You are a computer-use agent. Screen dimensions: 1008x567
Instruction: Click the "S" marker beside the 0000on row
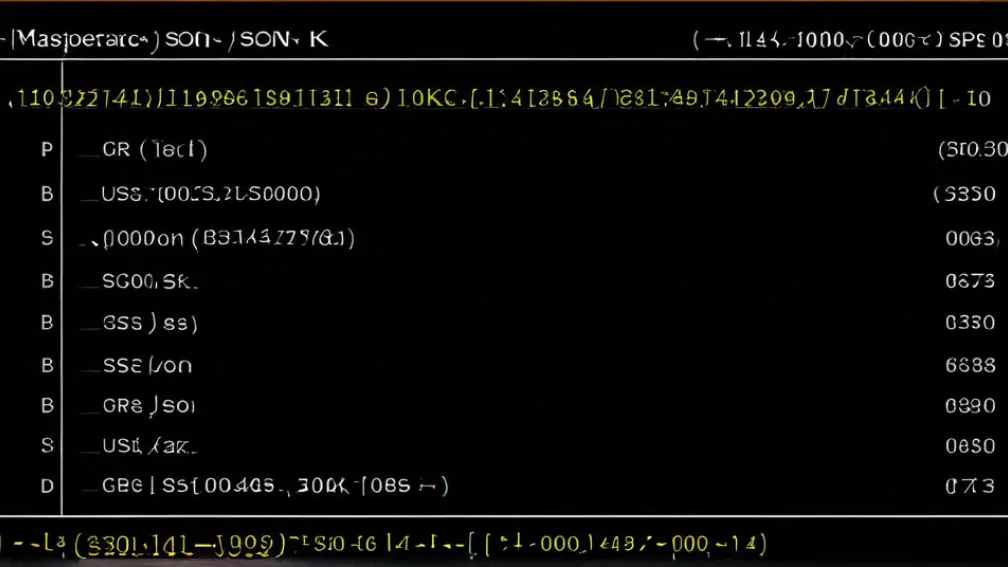coord(47,238)
